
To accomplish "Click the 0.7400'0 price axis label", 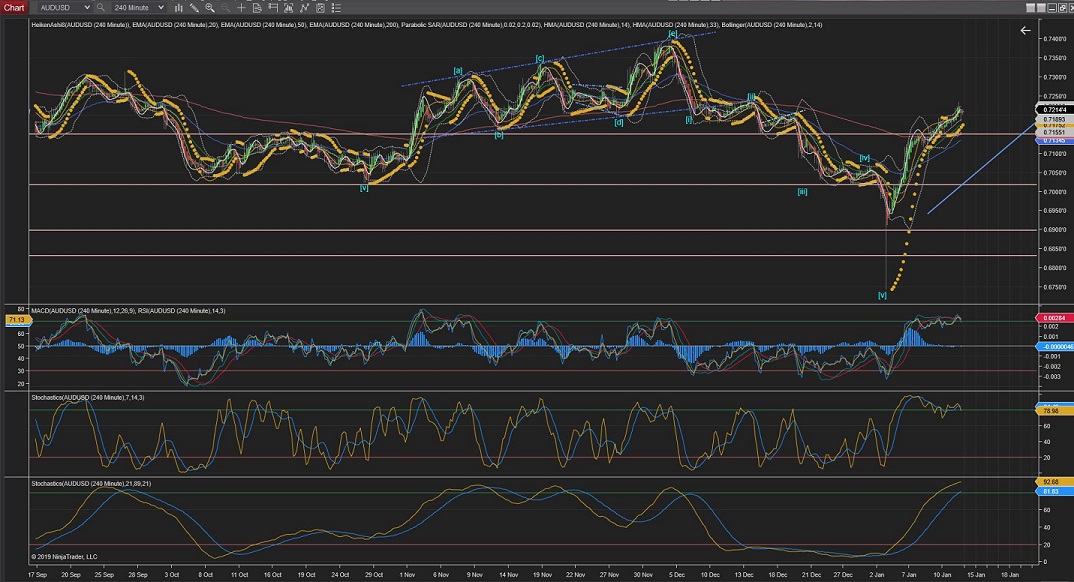I will coord(1055,38).
